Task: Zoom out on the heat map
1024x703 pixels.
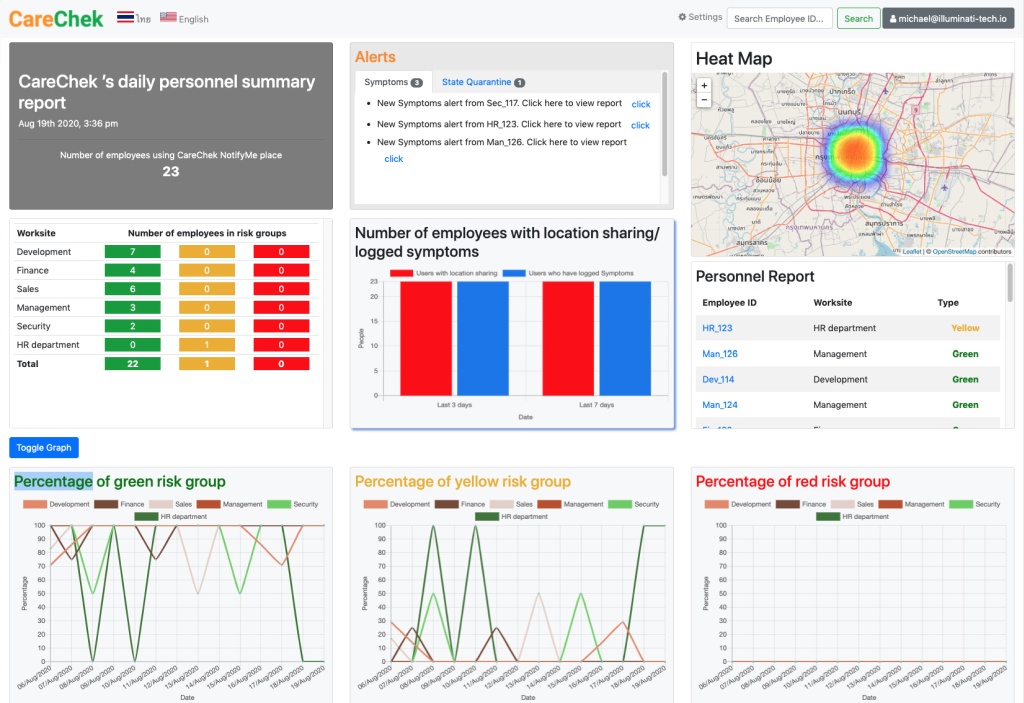Action: tap(704, 100)
